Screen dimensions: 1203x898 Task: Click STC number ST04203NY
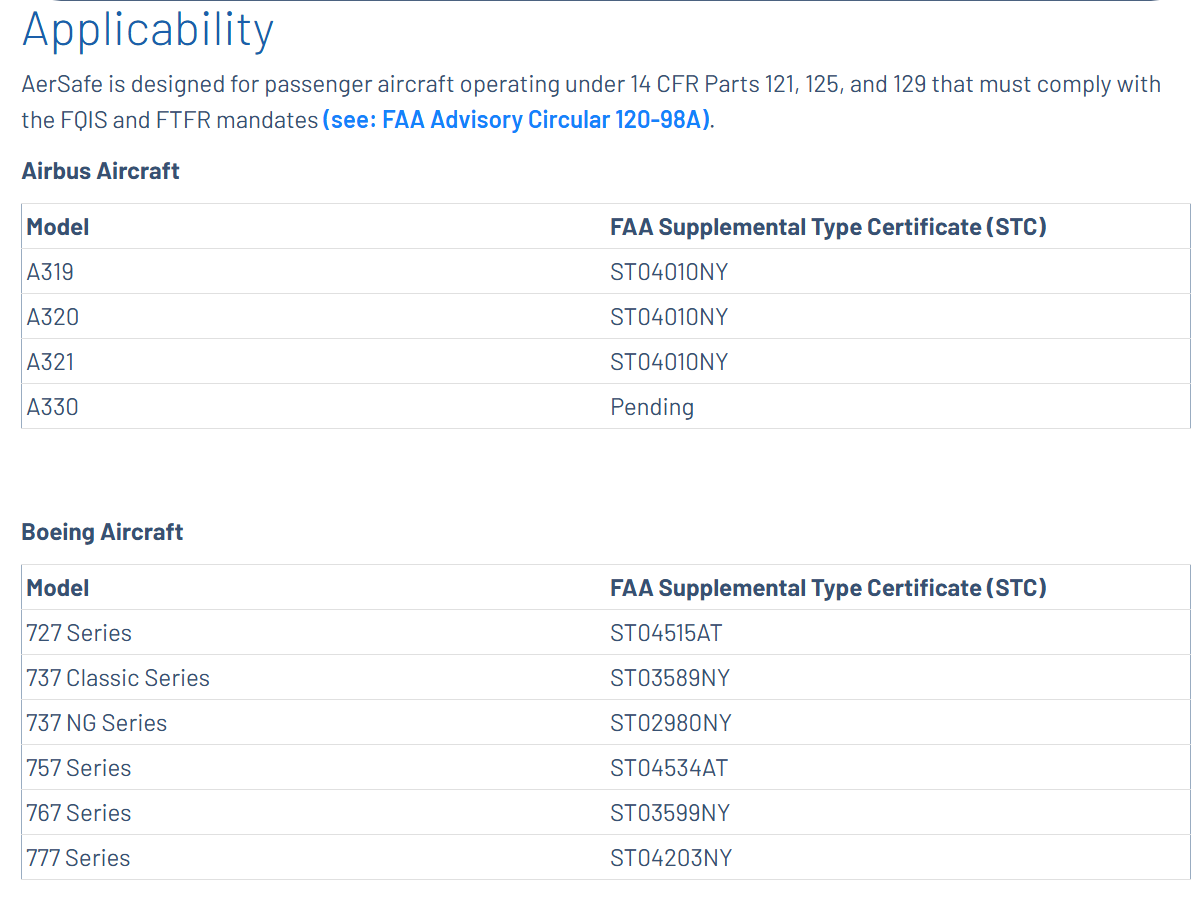(x=670, y=858)
